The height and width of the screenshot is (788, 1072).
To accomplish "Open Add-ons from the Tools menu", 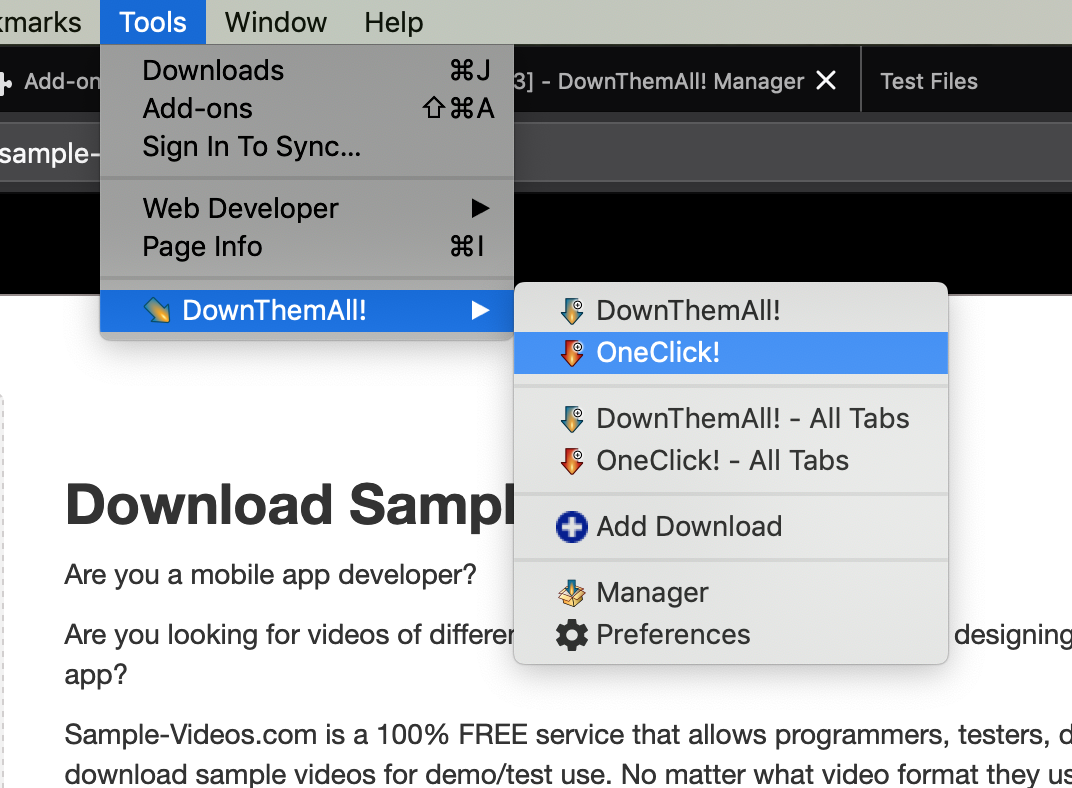I will pos(306,109).
